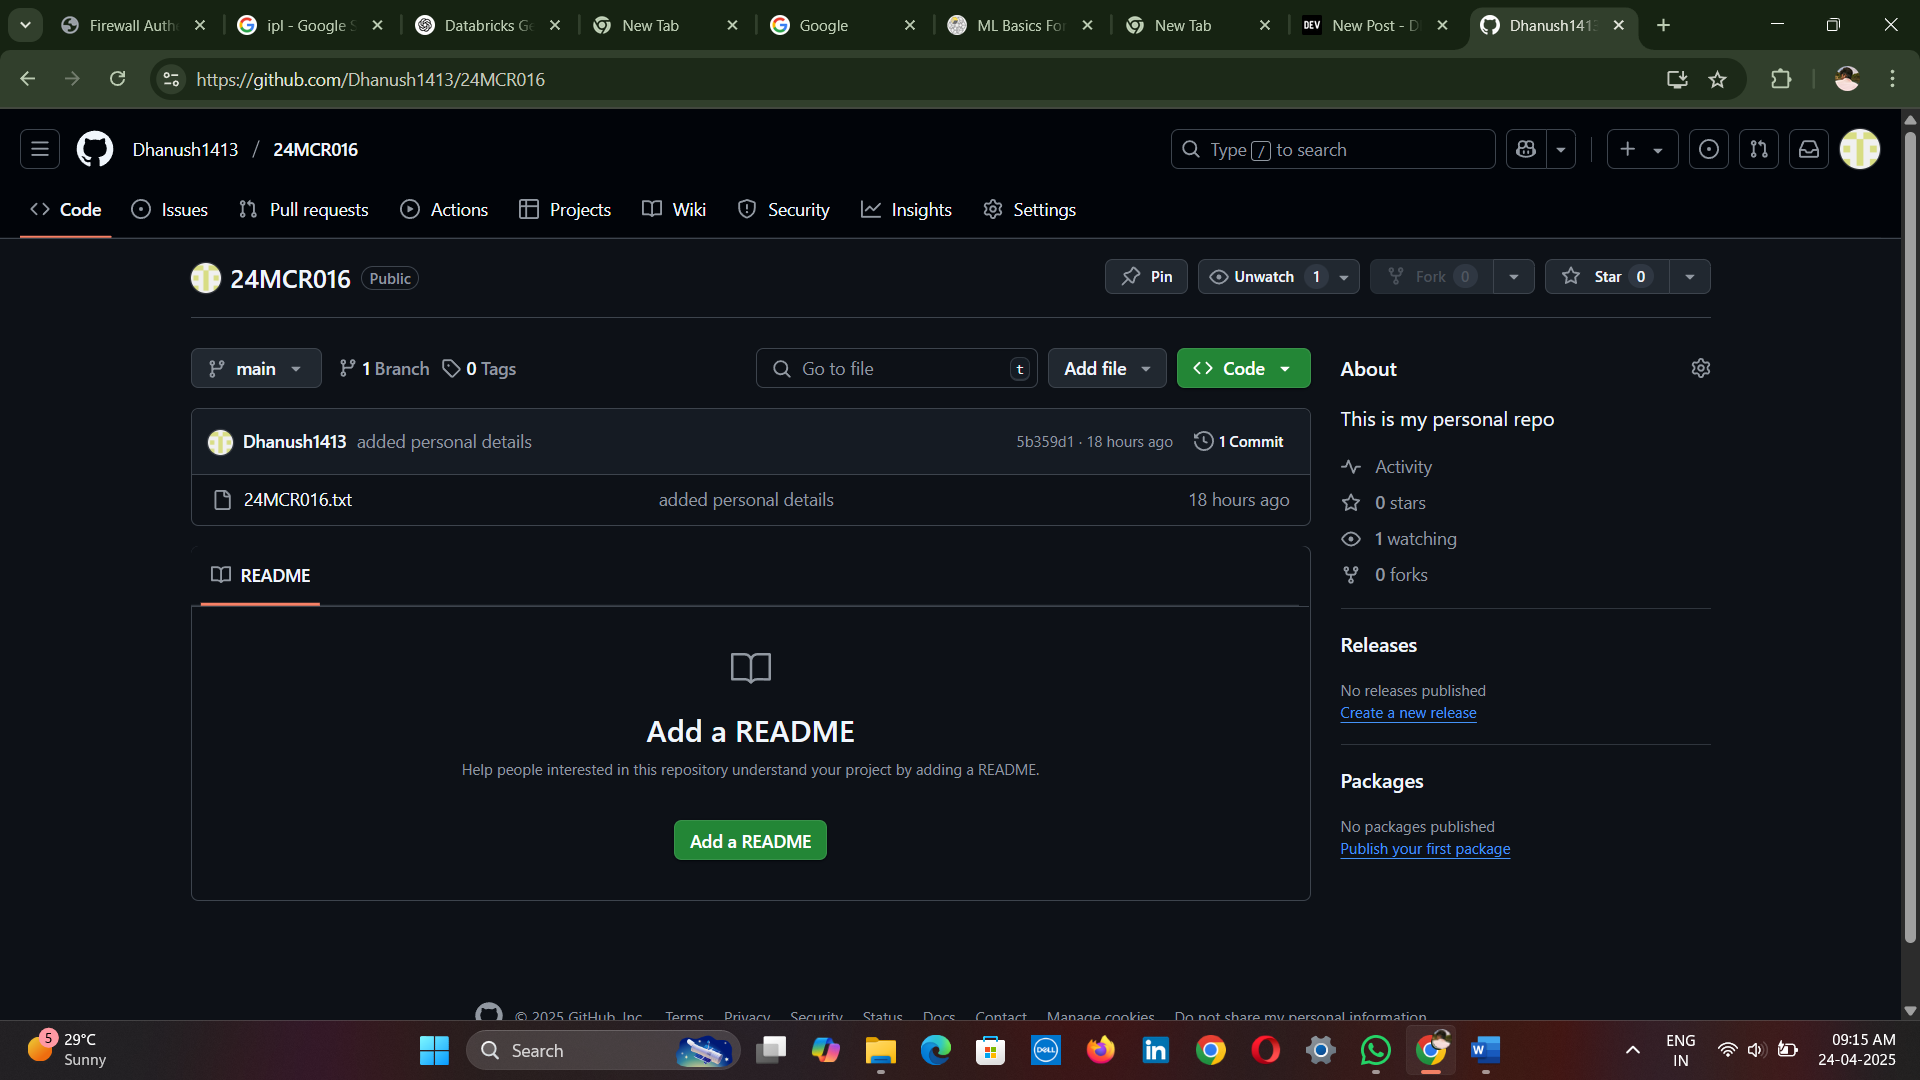The image size is (1920, 1080).
Task: Open the Wiki tab
Action: [674, 210]
